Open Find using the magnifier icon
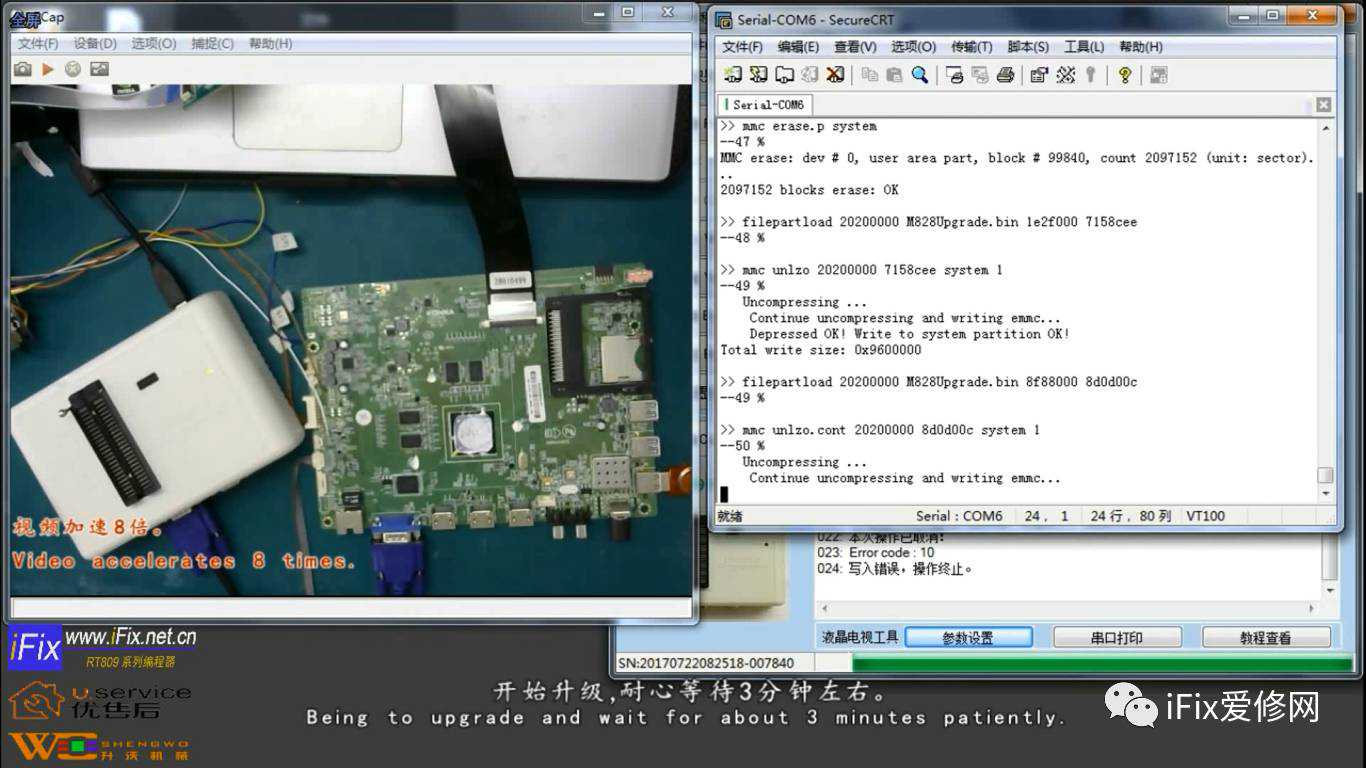 [x=919, y=75]
